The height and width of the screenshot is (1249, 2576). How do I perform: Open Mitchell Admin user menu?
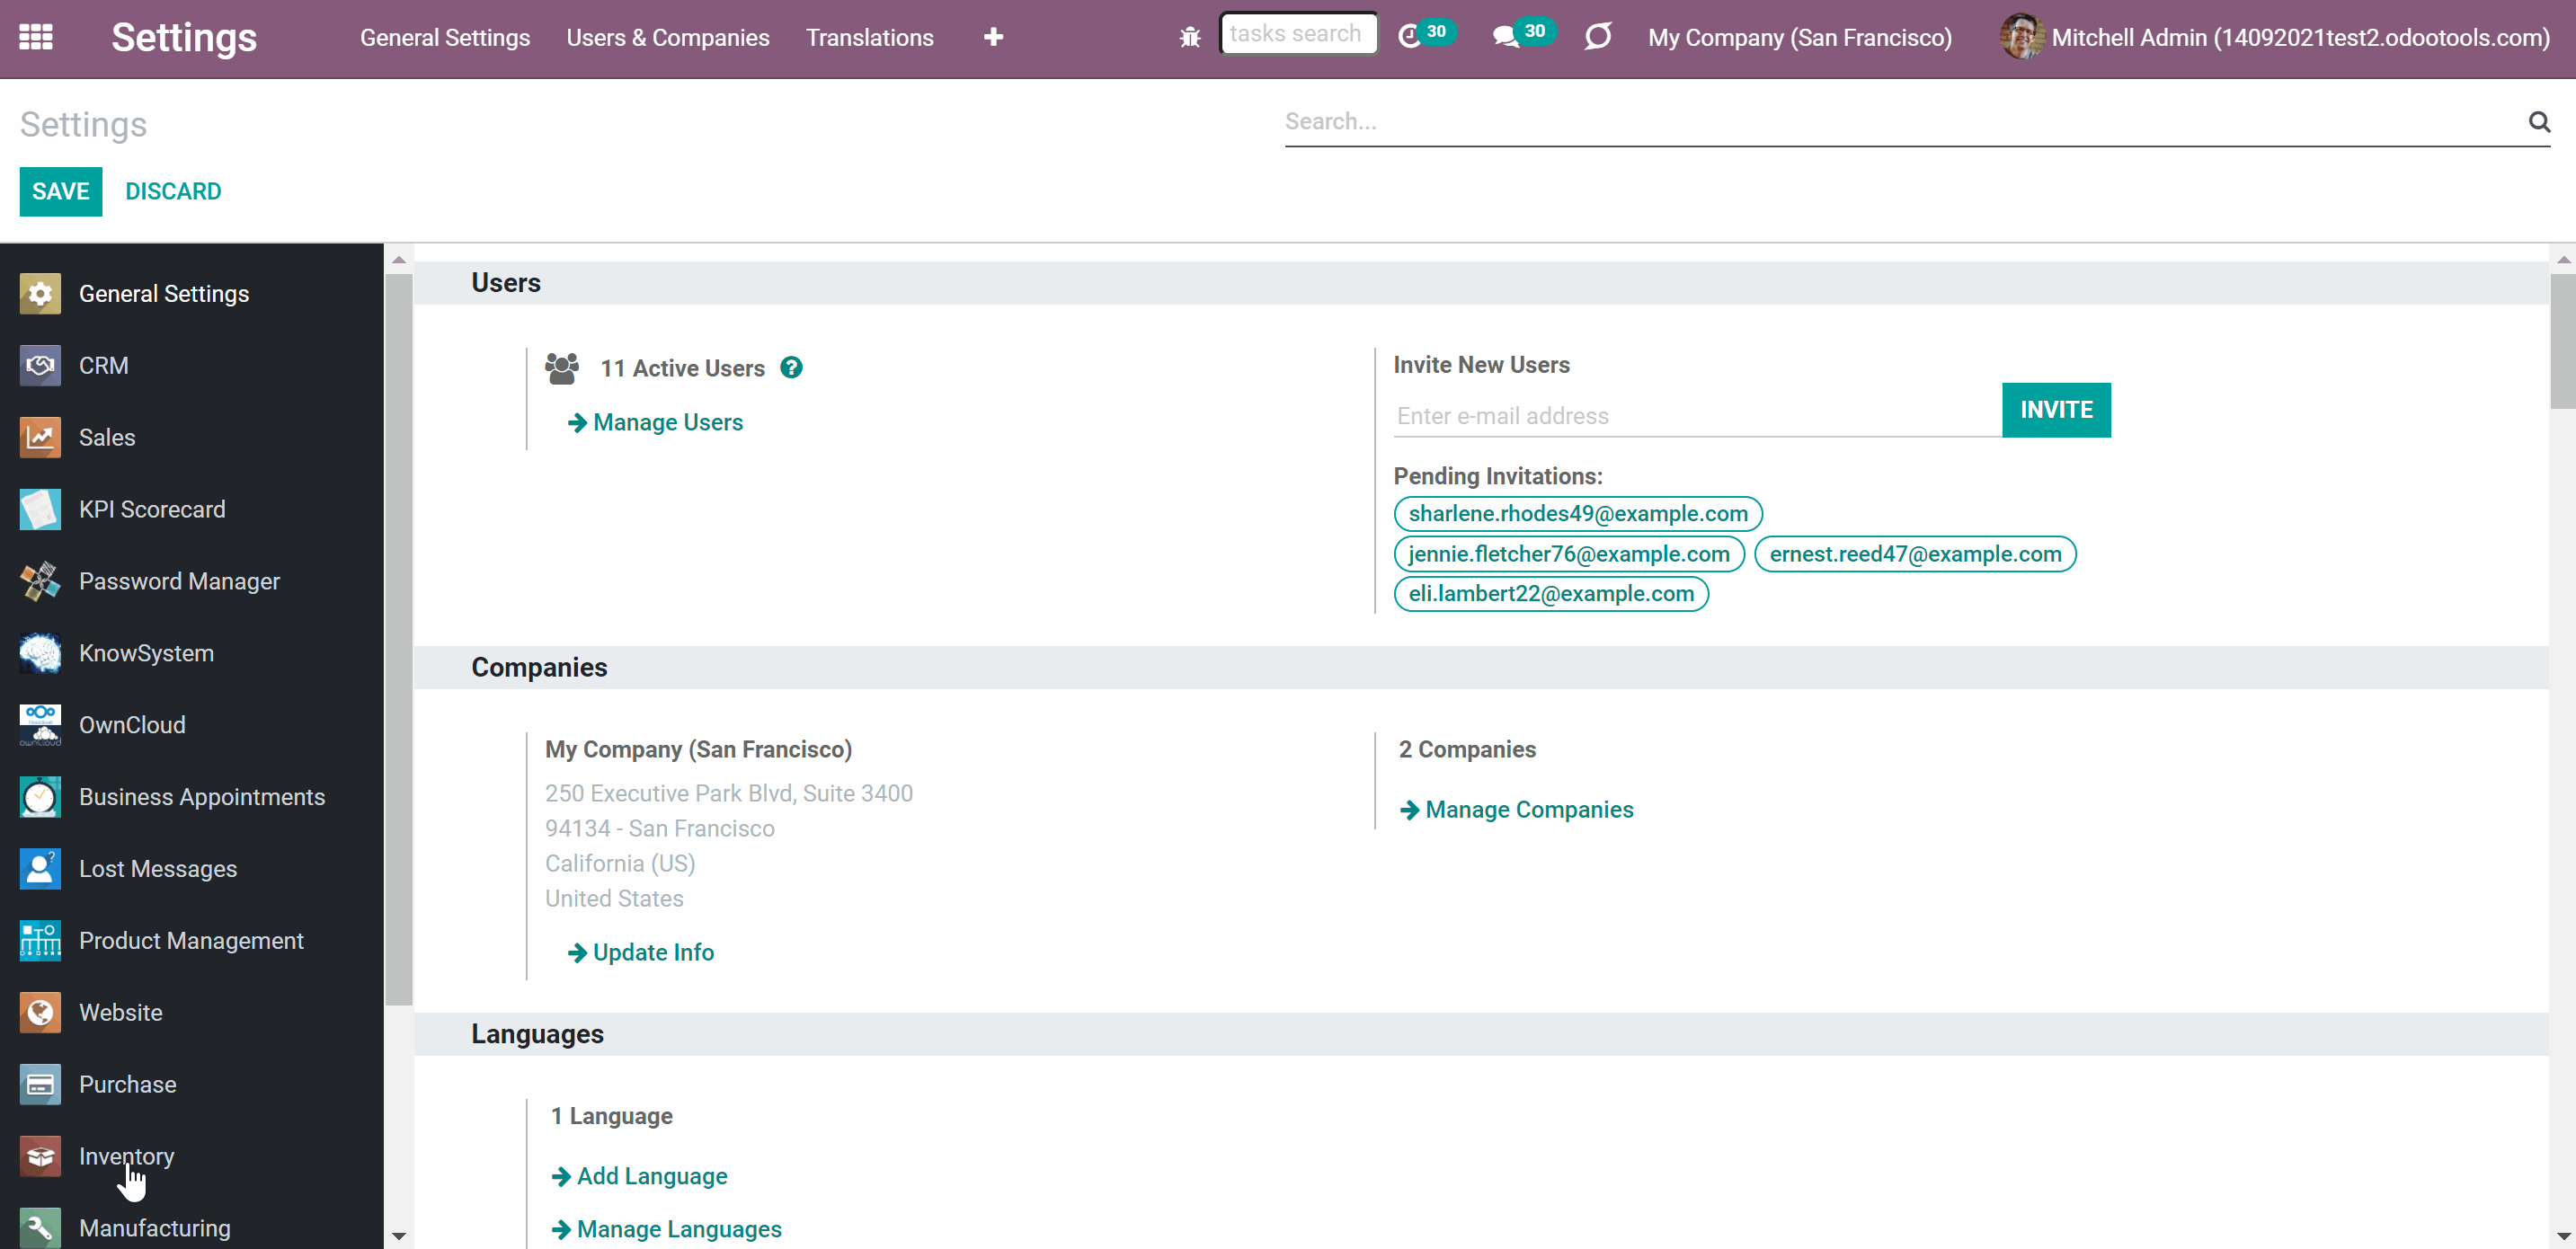coord(2274,38)
